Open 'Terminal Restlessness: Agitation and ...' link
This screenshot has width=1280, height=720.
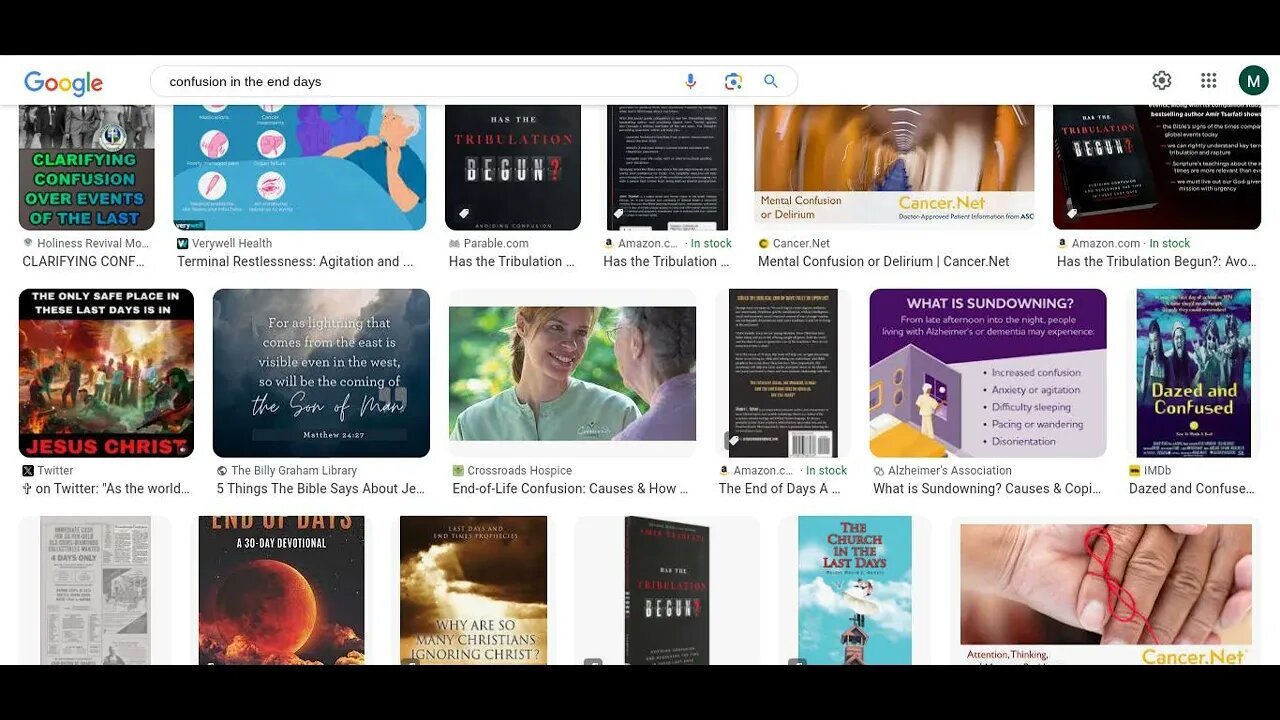[x=295, y=262]
